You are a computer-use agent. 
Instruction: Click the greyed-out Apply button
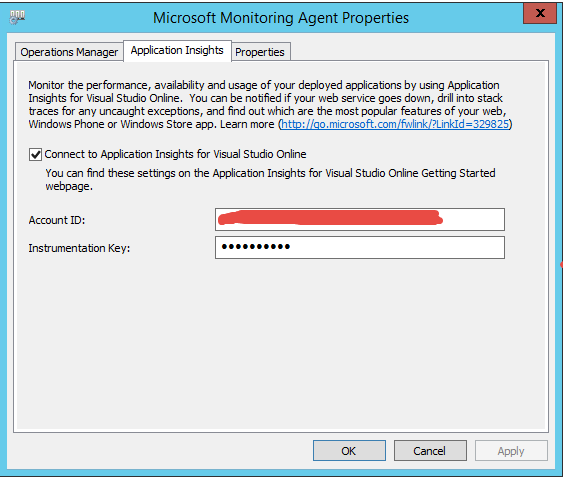point(511,451)
